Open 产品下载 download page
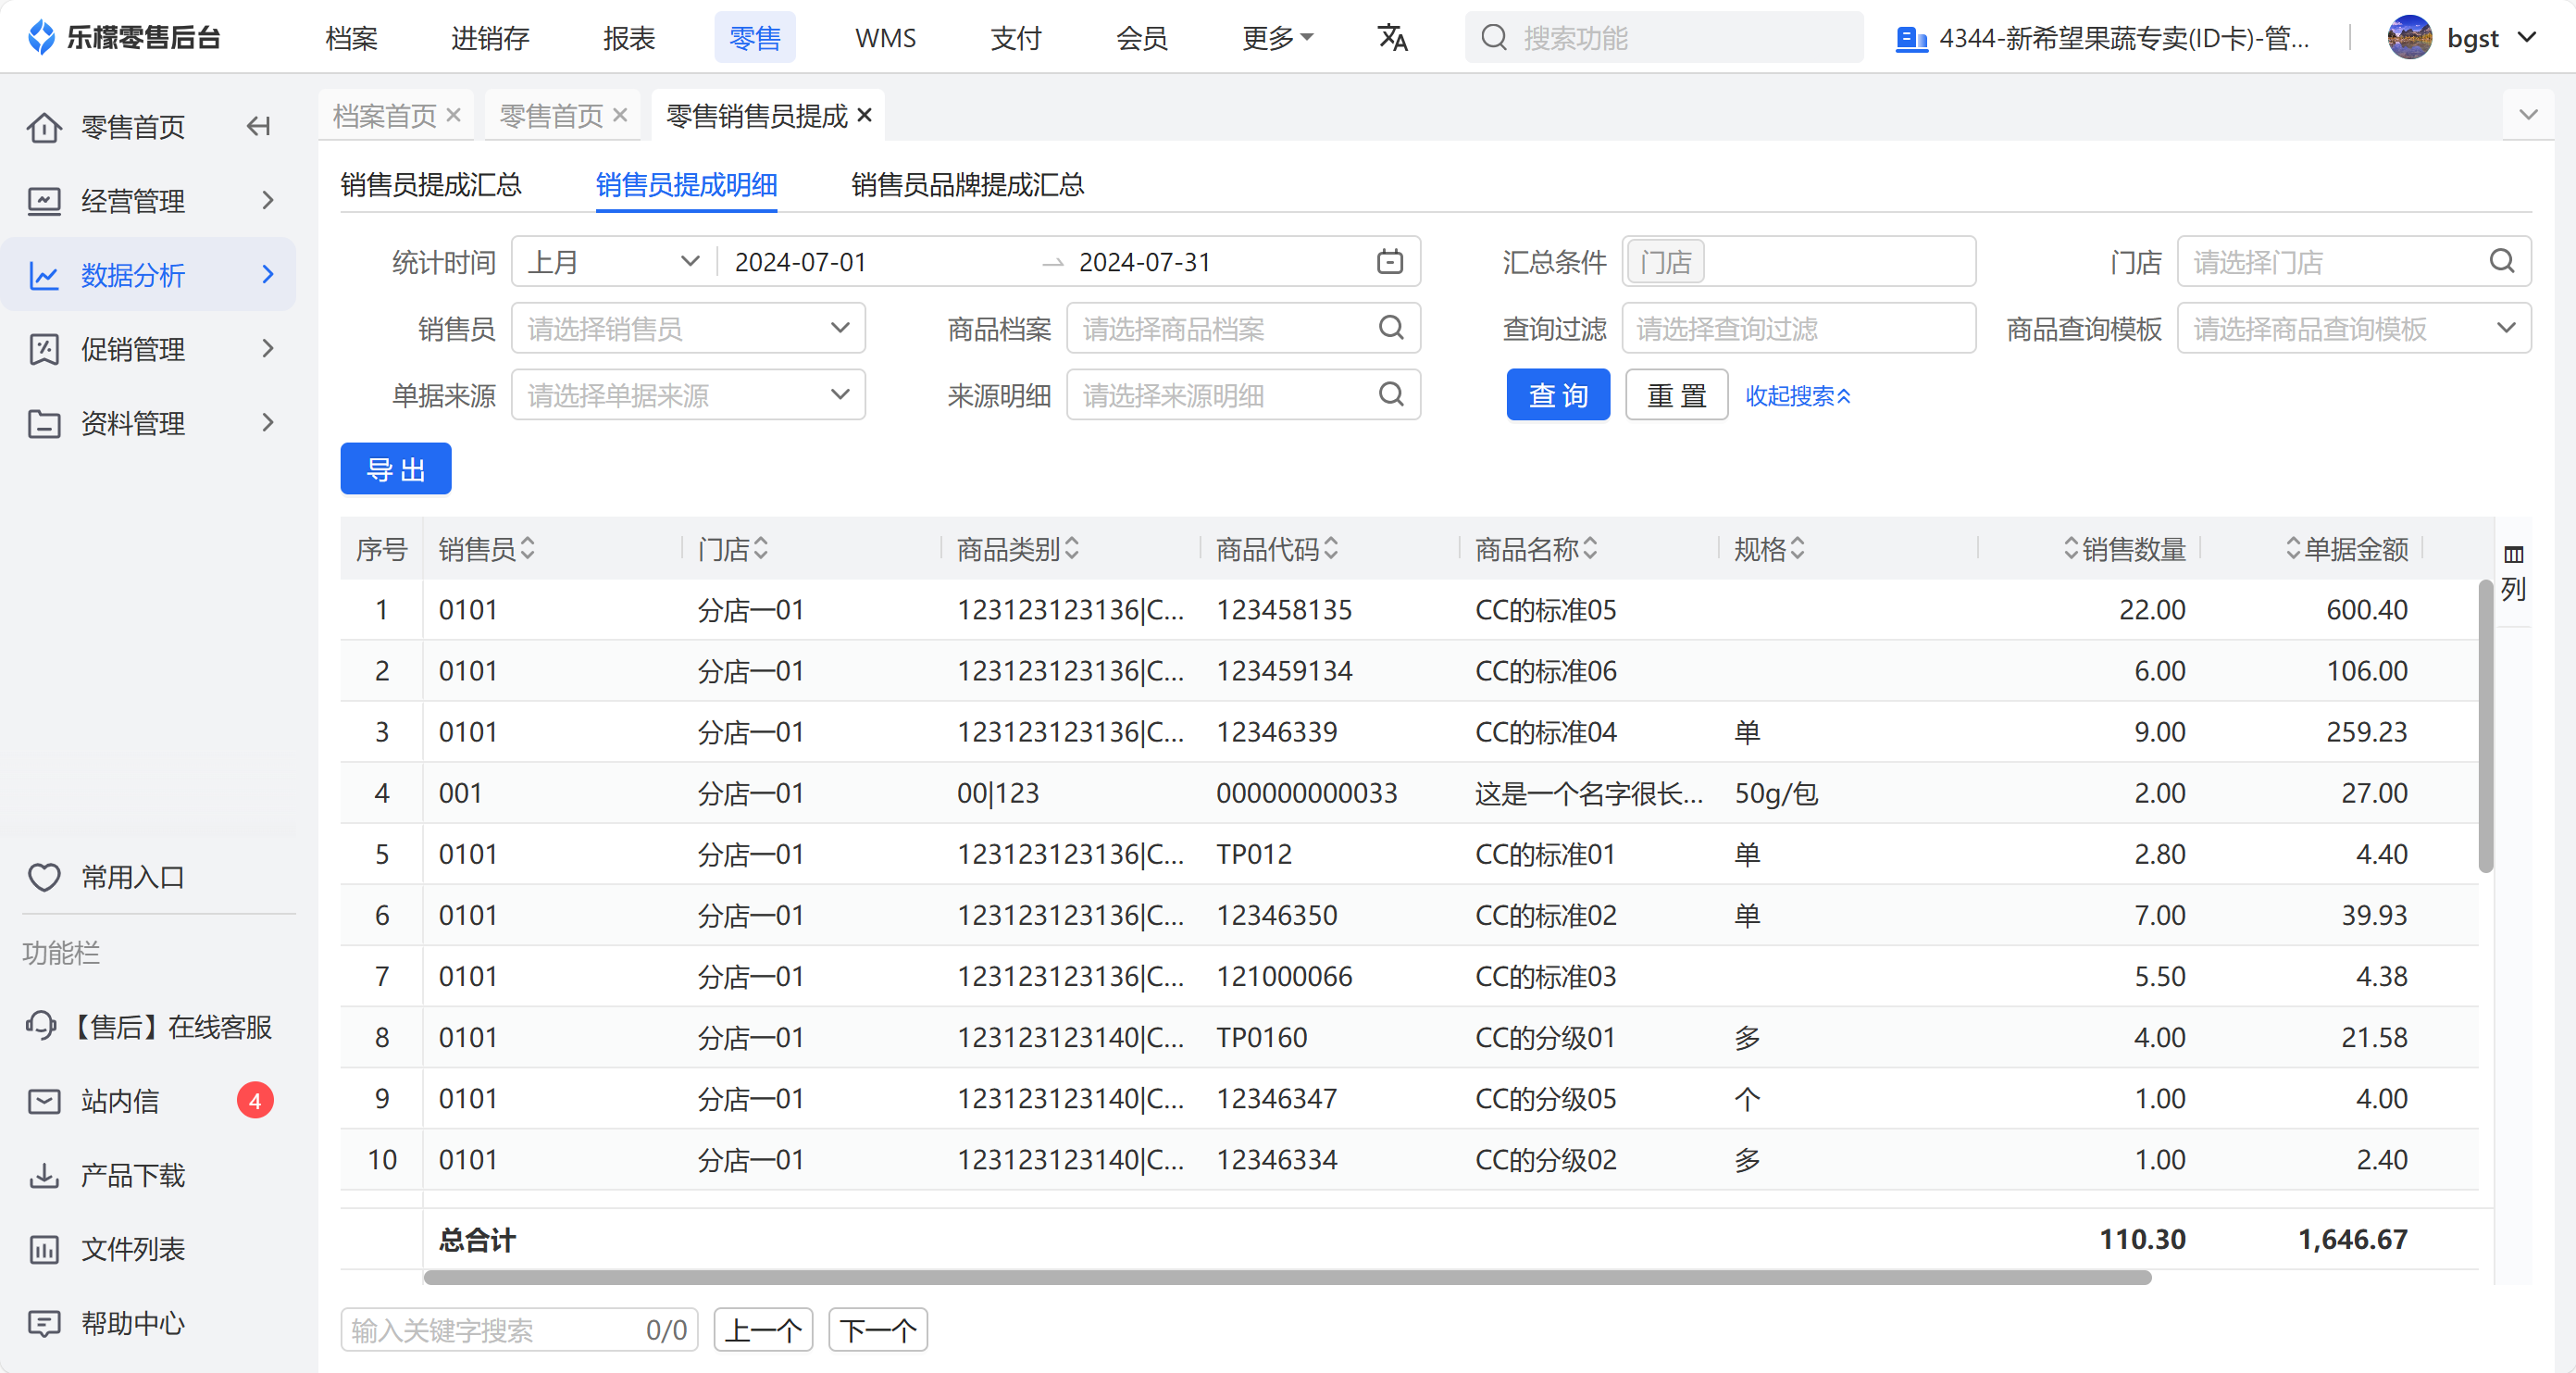This screenshot has height=1373, width=2576. click(132, 1175)
